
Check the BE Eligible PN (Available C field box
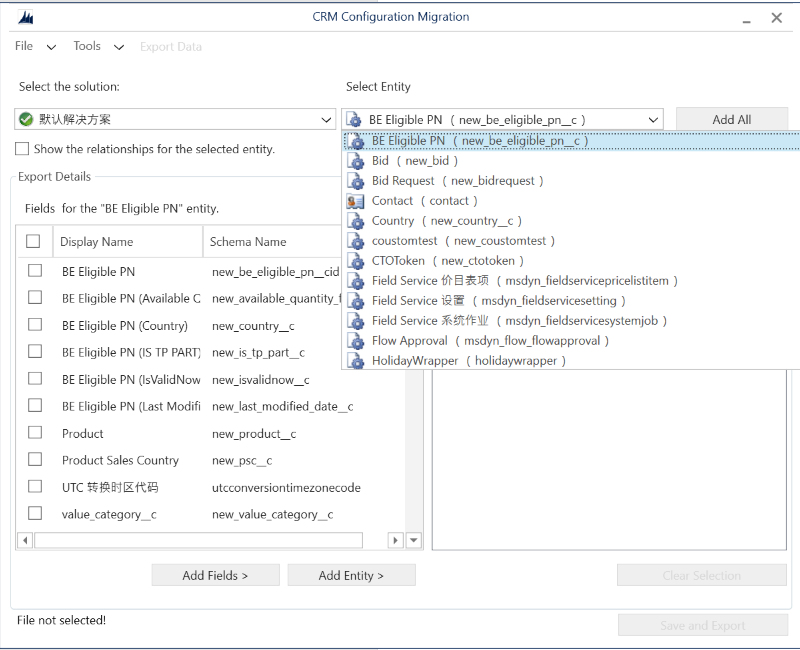[35, 297]
